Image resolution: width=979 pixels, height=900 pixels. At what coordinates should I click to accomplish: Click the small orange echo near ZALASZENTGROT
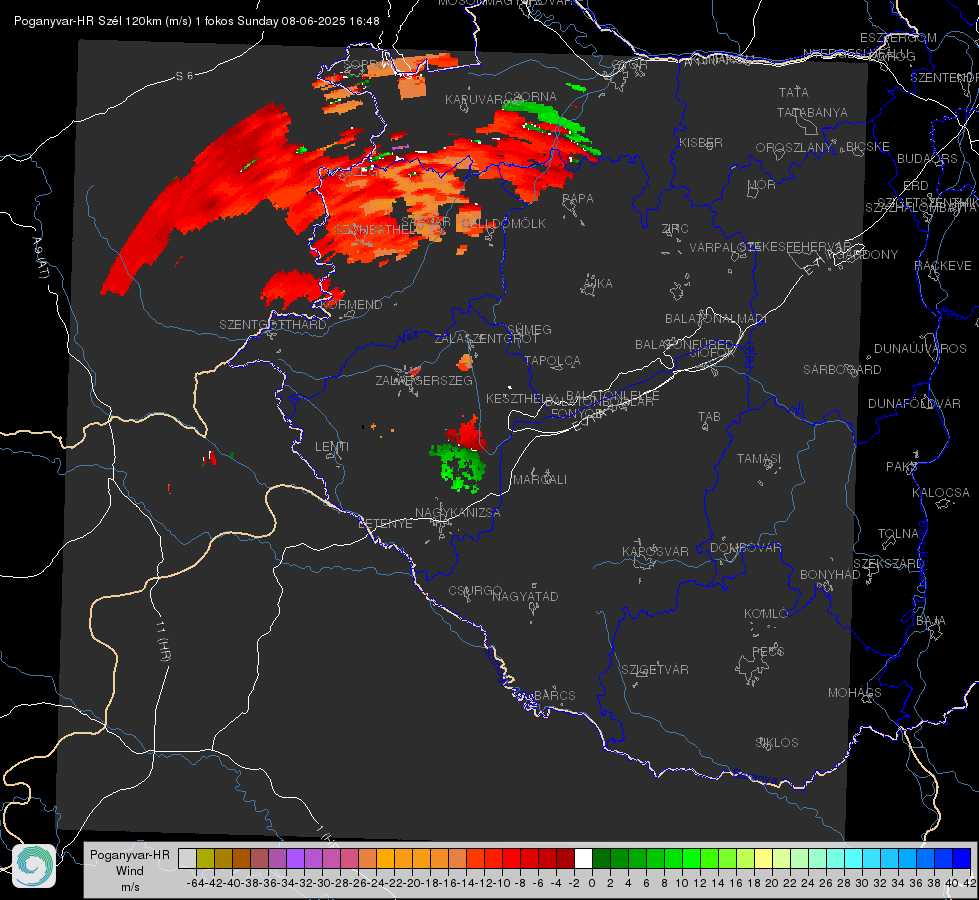pyautogui.click(x=465, y=362)
